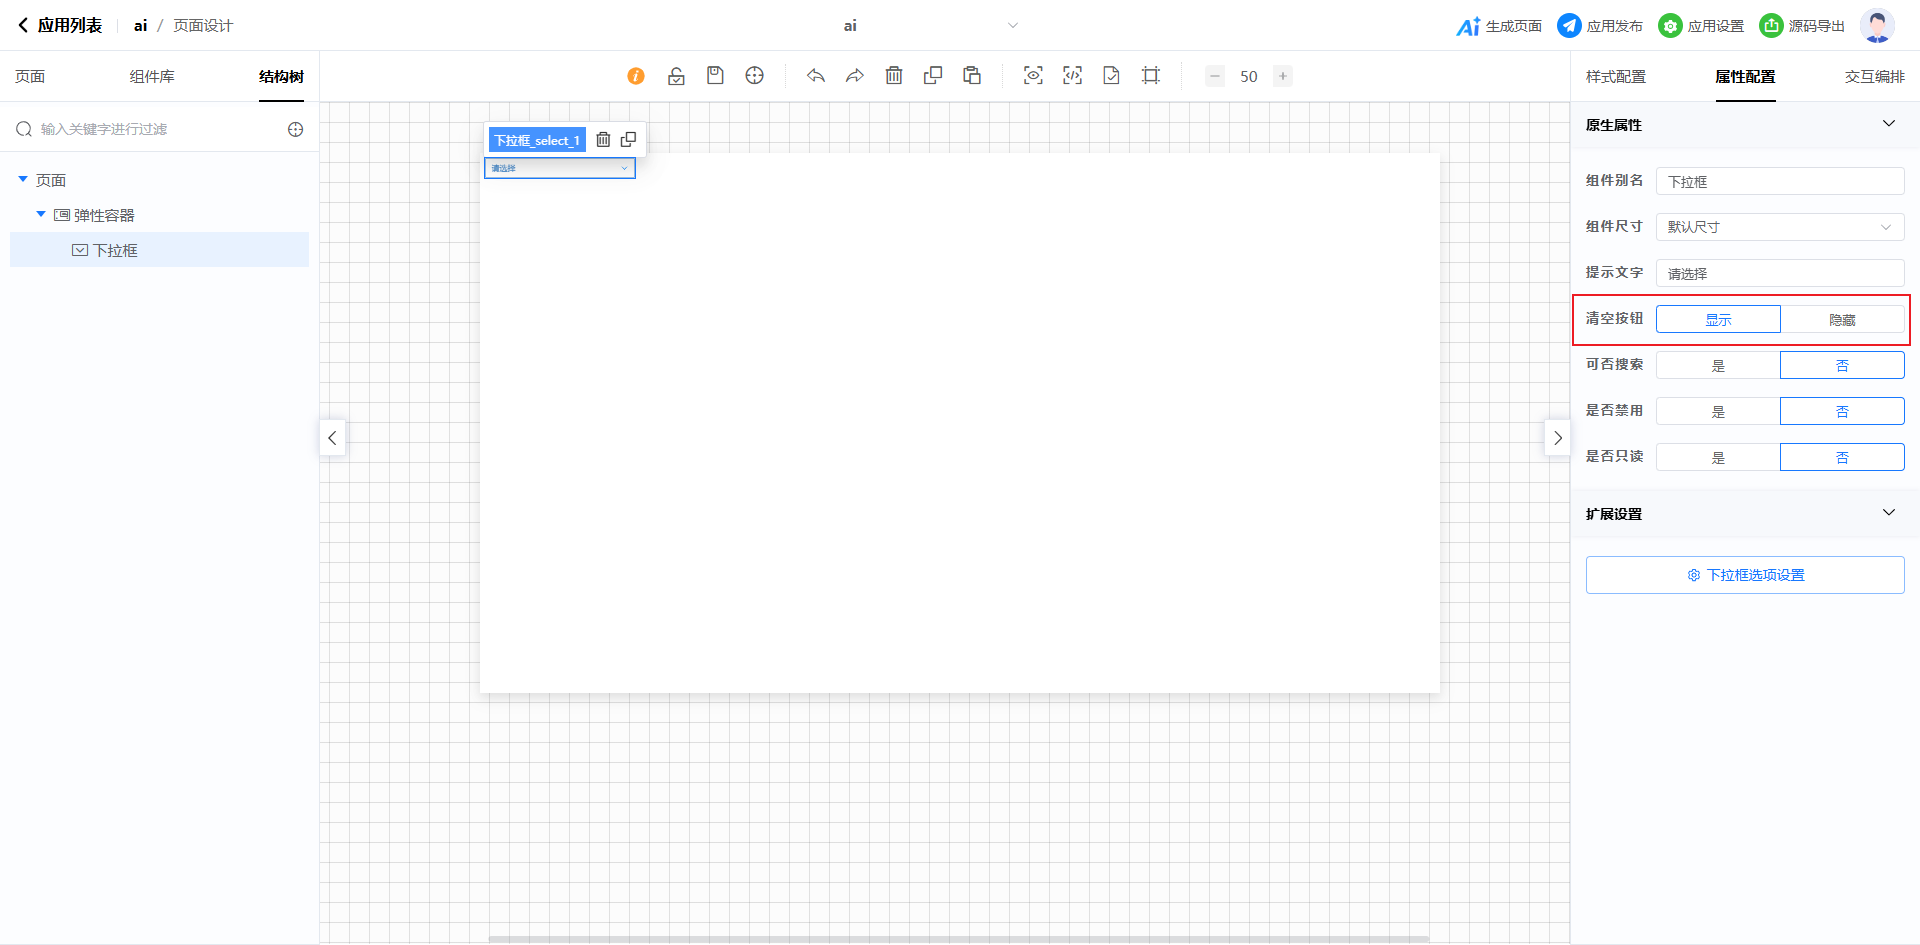Switch to the 组件库 tab
Image resolution: width=1920 pixels, height=945 pixels.
coord(152,77)
